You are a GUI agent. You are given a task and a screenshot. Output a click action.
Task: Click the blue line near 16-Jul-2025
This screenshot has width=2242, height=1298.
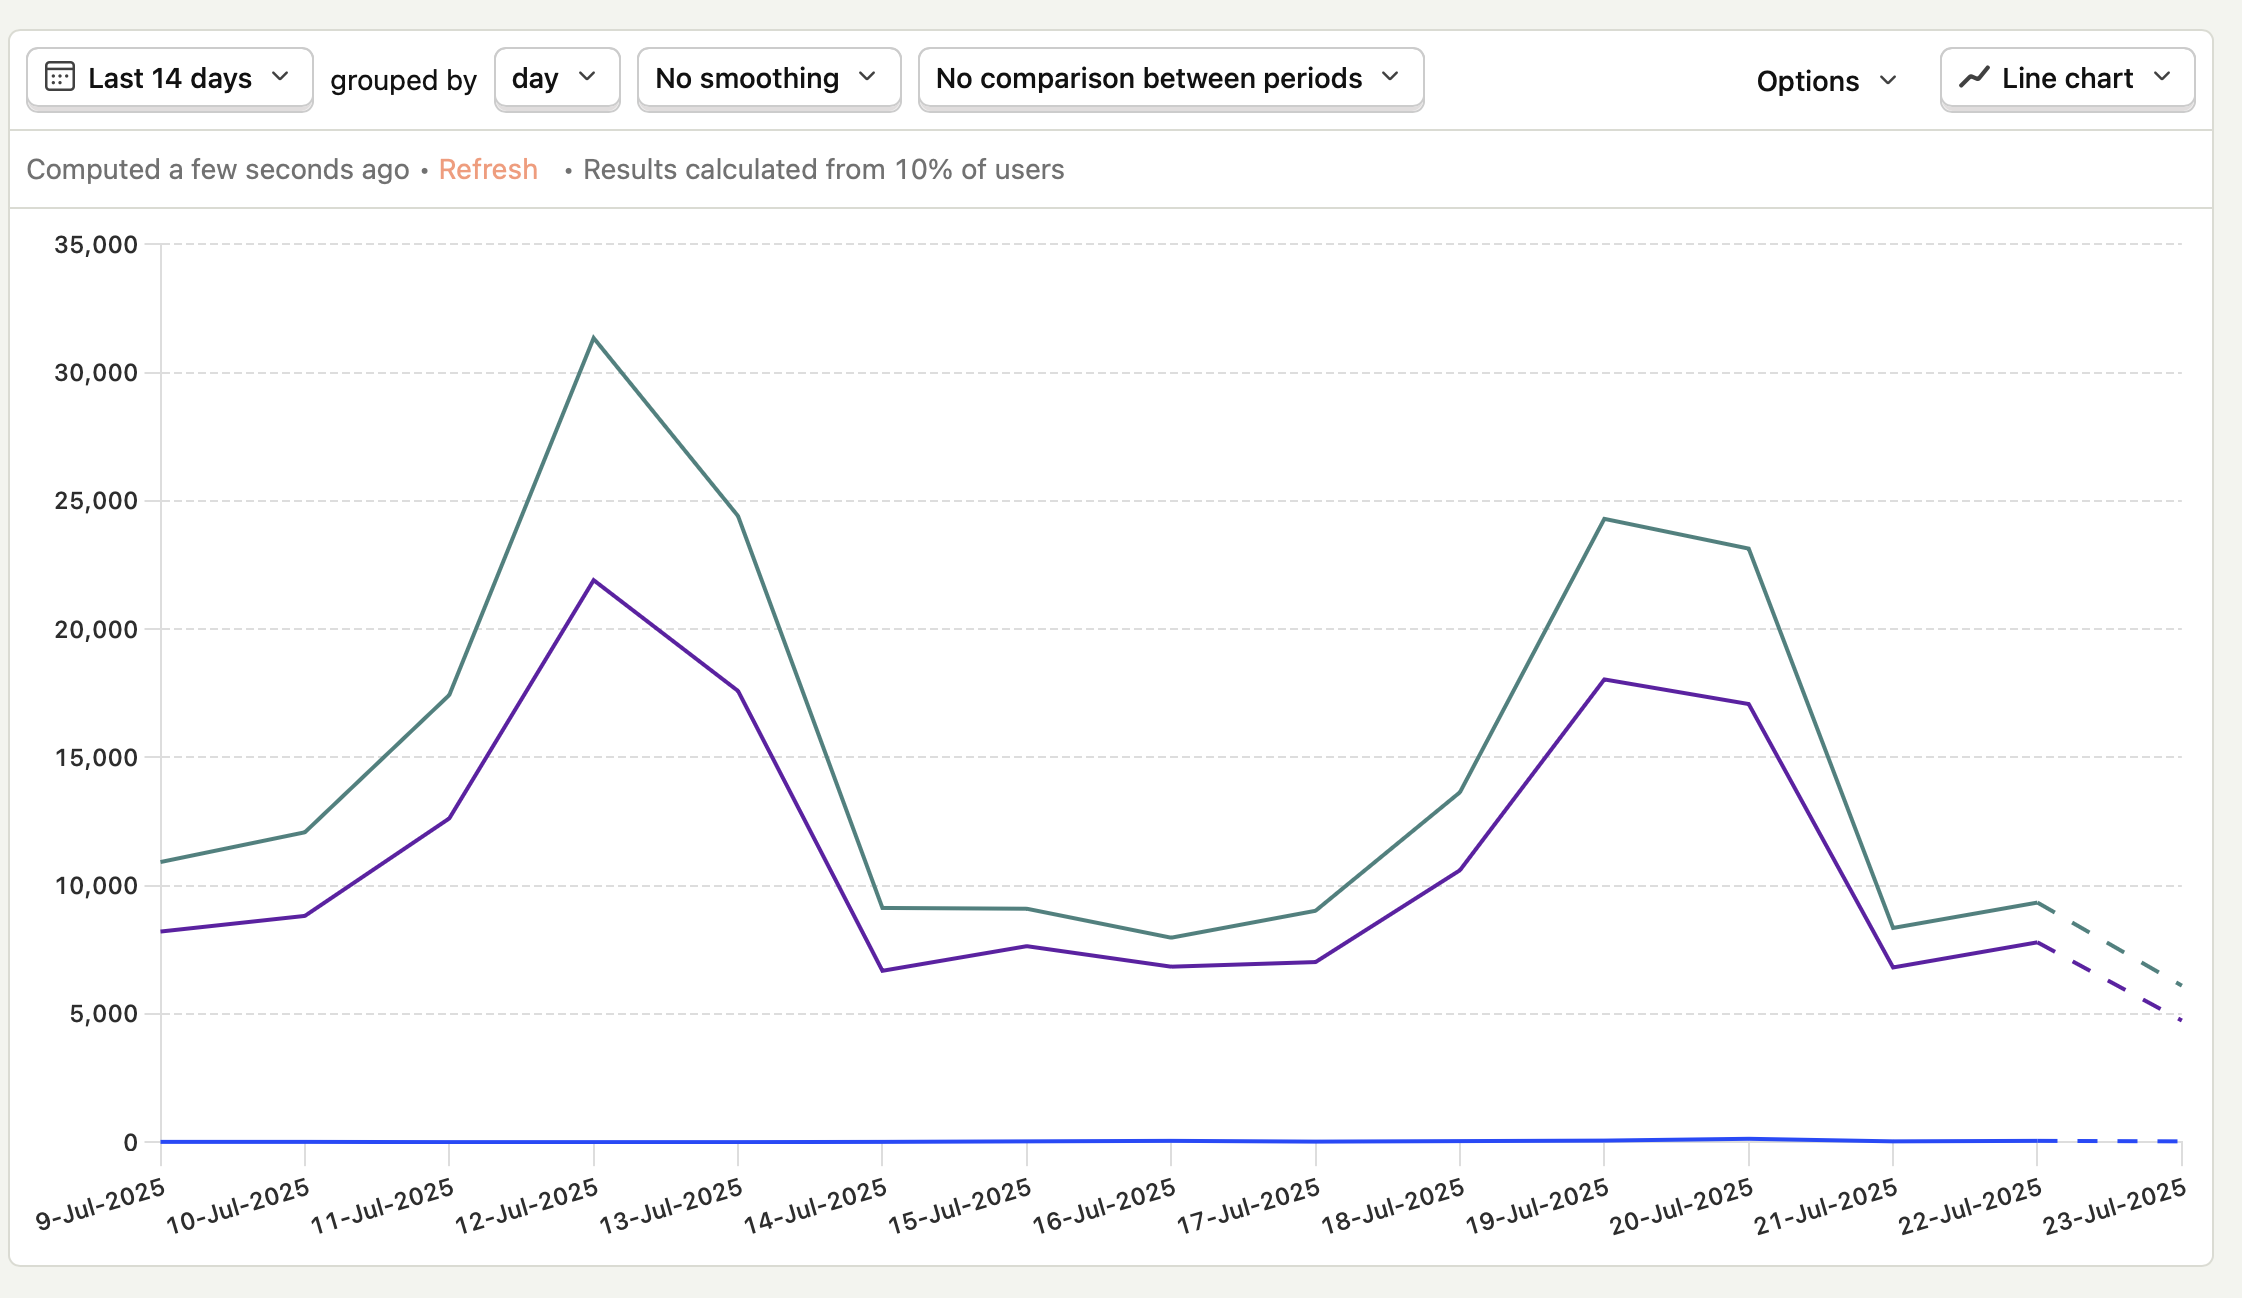click(x=1171, y=1140)
